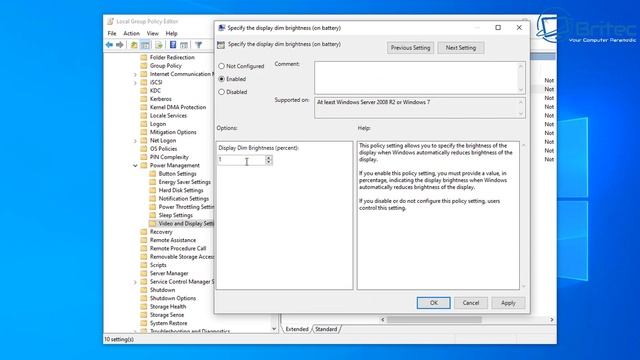The width and height of the screenshot is (640, 360).
Task: Switch to the Standard tab
Action: coord(326,329)
